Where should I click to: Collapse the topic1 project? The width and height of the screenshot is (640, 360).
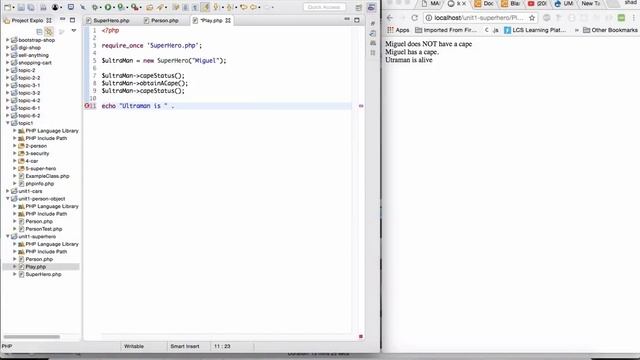pyautogui.click(x=7, y=123)
